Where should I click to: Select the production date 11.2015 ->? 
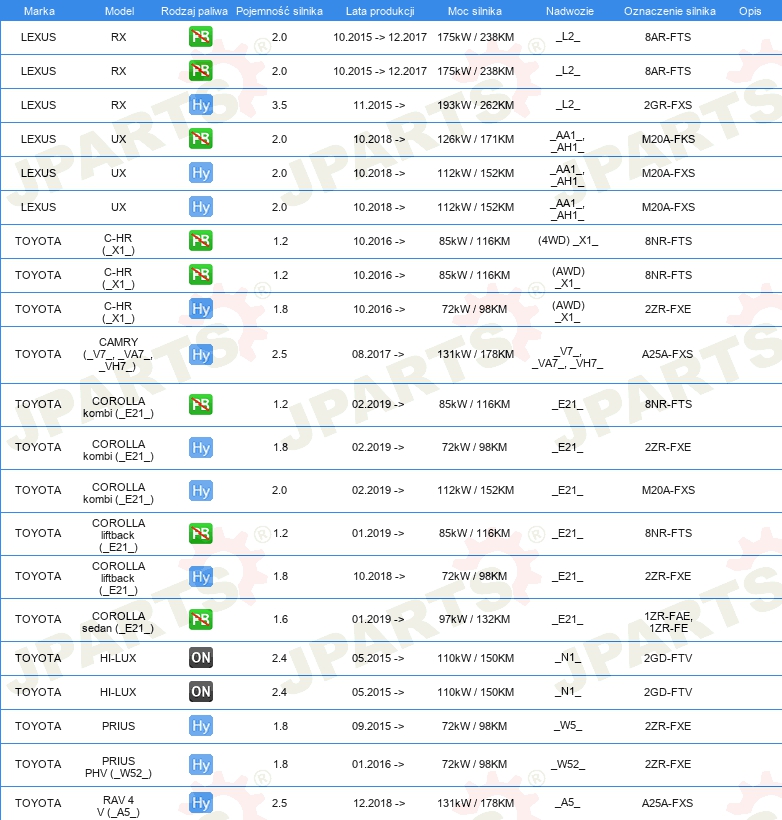[379, 105]
